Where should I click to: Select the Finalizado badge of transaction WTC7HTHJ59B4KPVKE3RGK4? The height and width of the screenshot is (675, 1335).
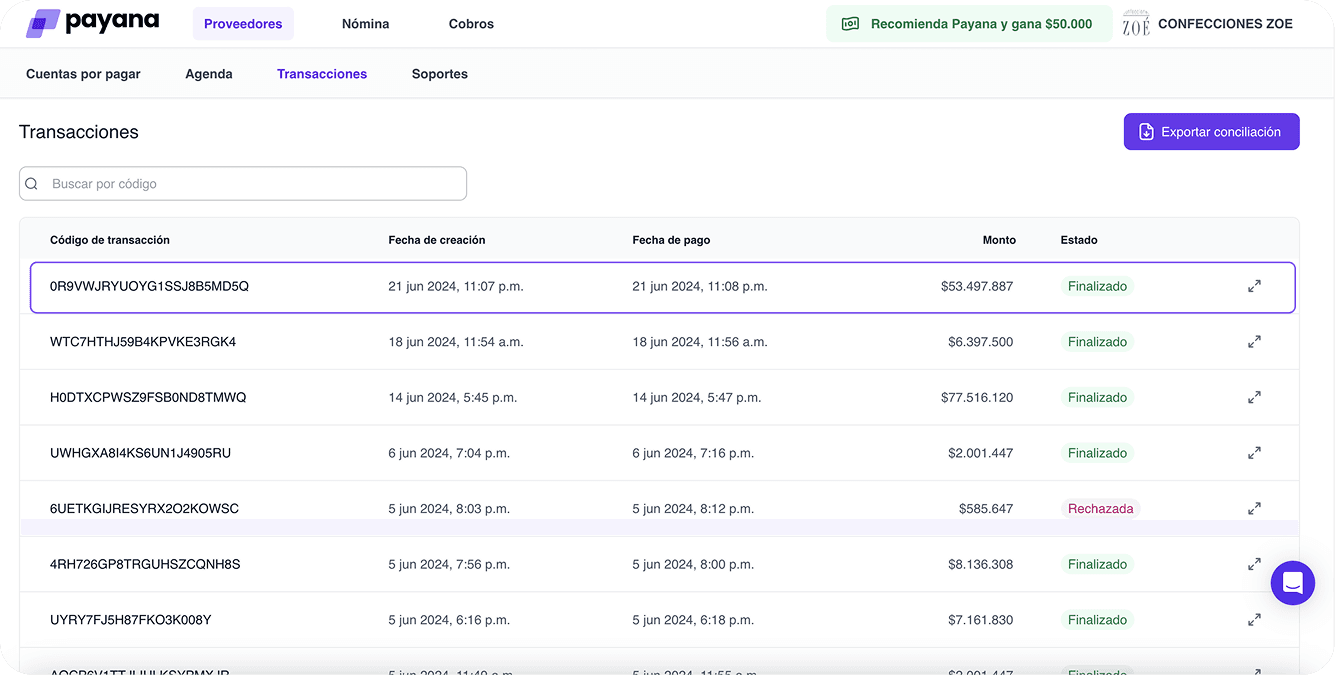point(1097,341)
